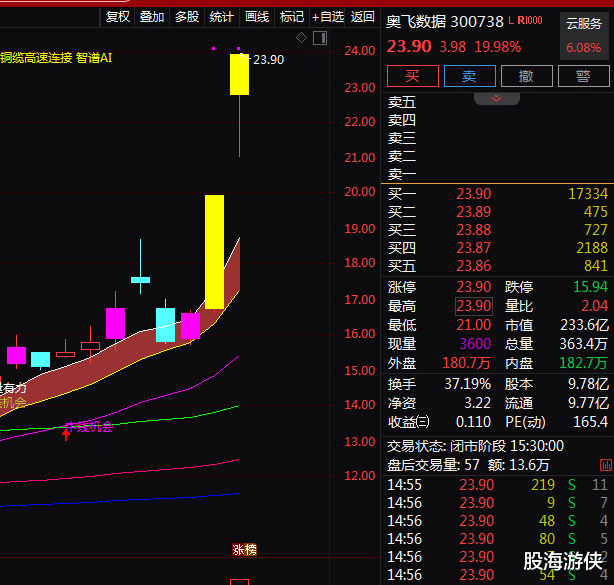Activate the 画线 drawing tool
This screenshot has width=614, height=585.
click(x=257, y=17)
